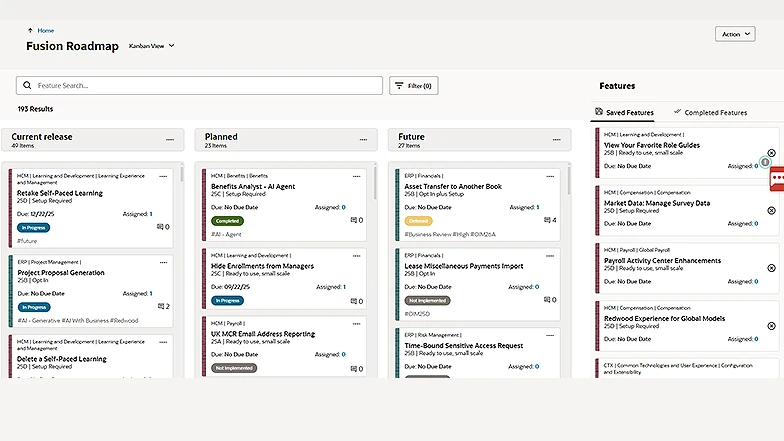Remove Market Data: Manage Survey Data saved feature
Image resolution: width=784 pixels, height=441 pixels.
(771, 210)
